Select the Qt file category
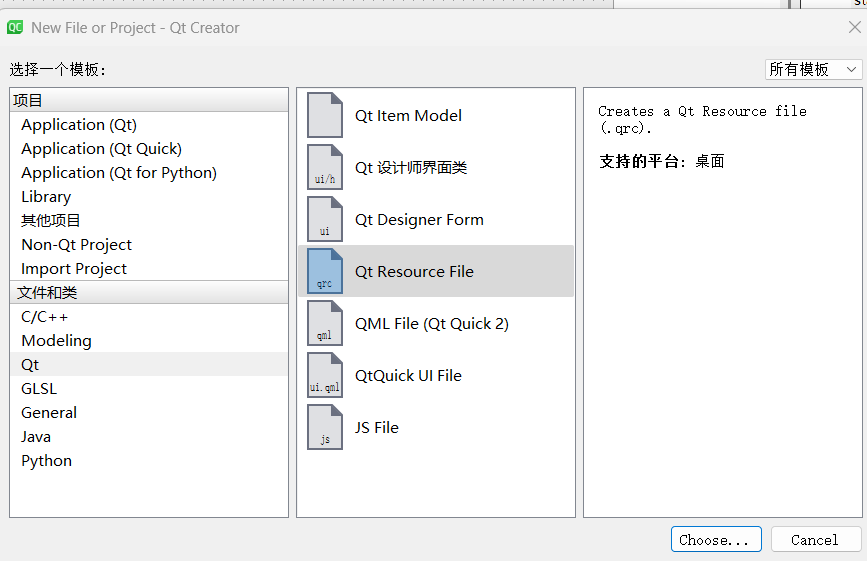The height and width of the screenshot is (561, 867). [x=149, y=365]
